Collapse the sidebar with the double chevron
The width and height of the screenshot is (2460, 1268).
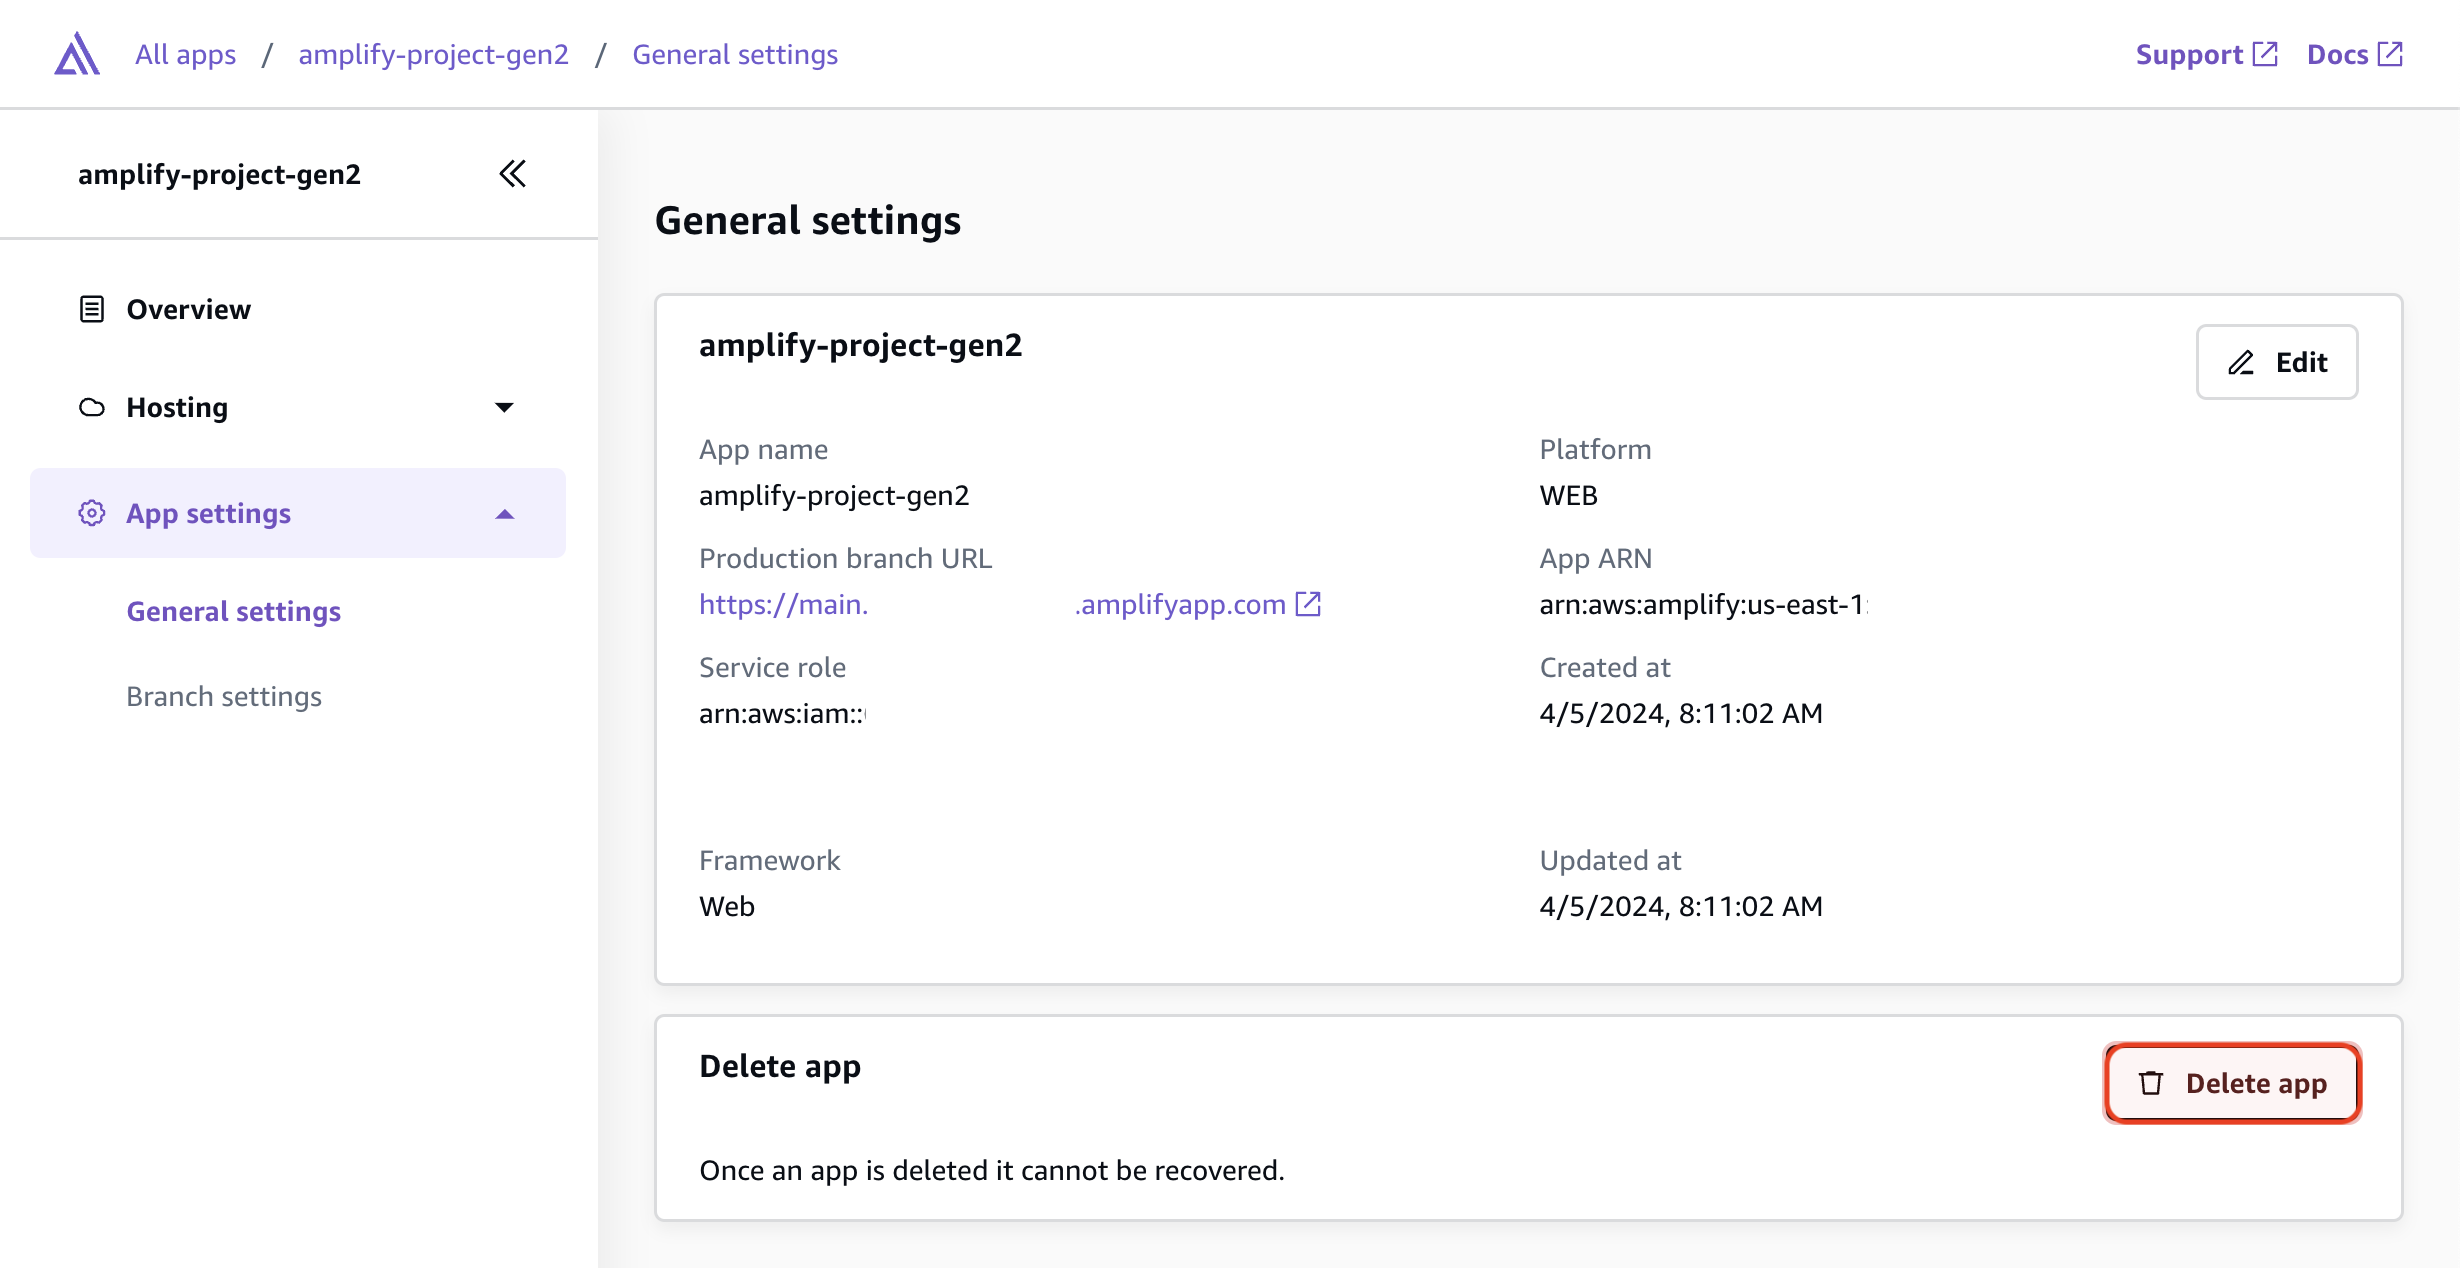pos(512,173)
